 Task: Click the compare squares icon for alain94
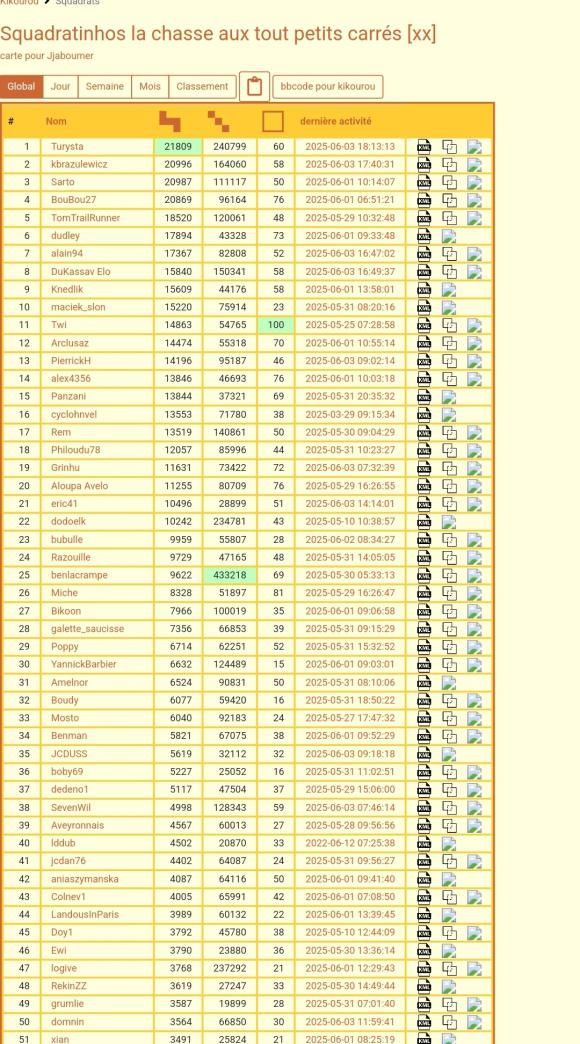click(x=449, y=254)
